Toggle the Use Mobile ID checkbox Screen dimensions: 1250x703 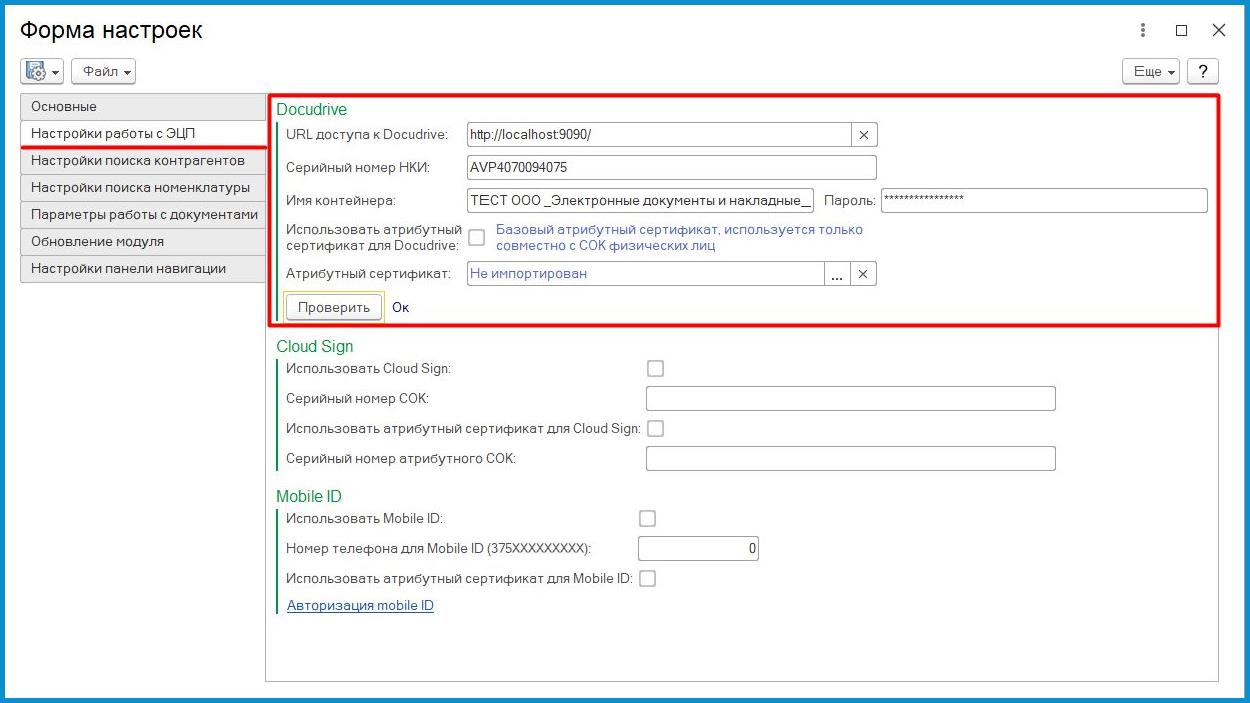coord(647,518)
